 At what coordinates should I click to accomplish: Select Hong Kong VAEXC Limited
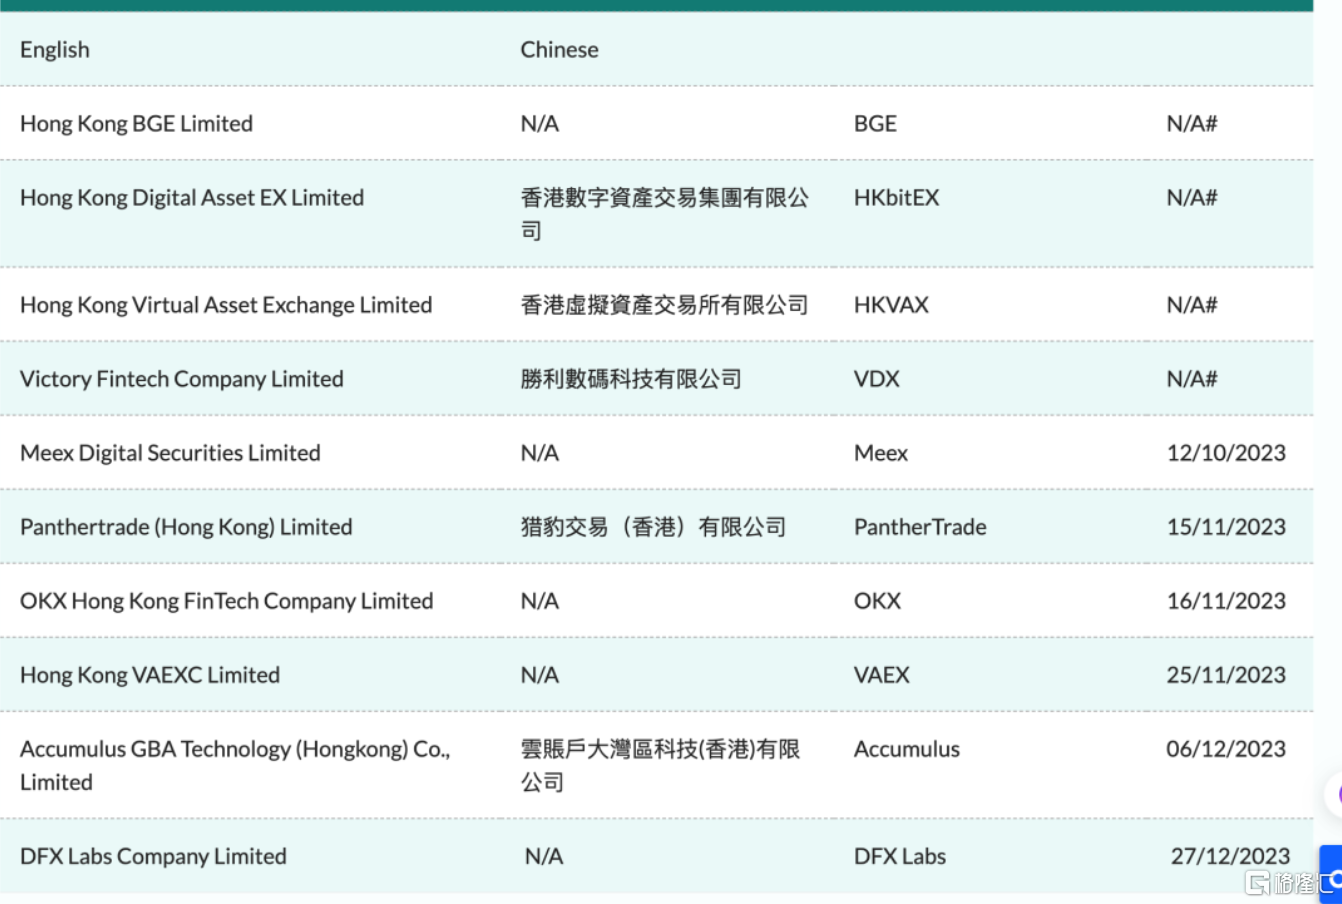click(150, 675)
